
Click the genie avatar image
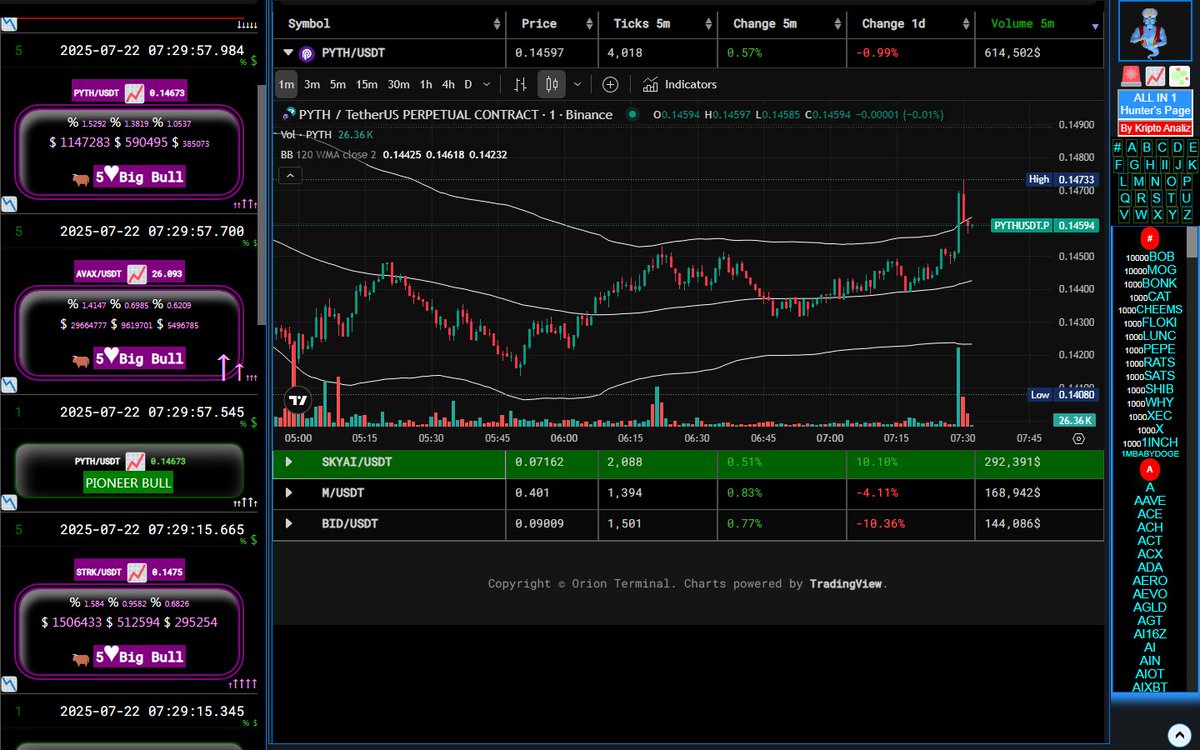coord(1154,32)
